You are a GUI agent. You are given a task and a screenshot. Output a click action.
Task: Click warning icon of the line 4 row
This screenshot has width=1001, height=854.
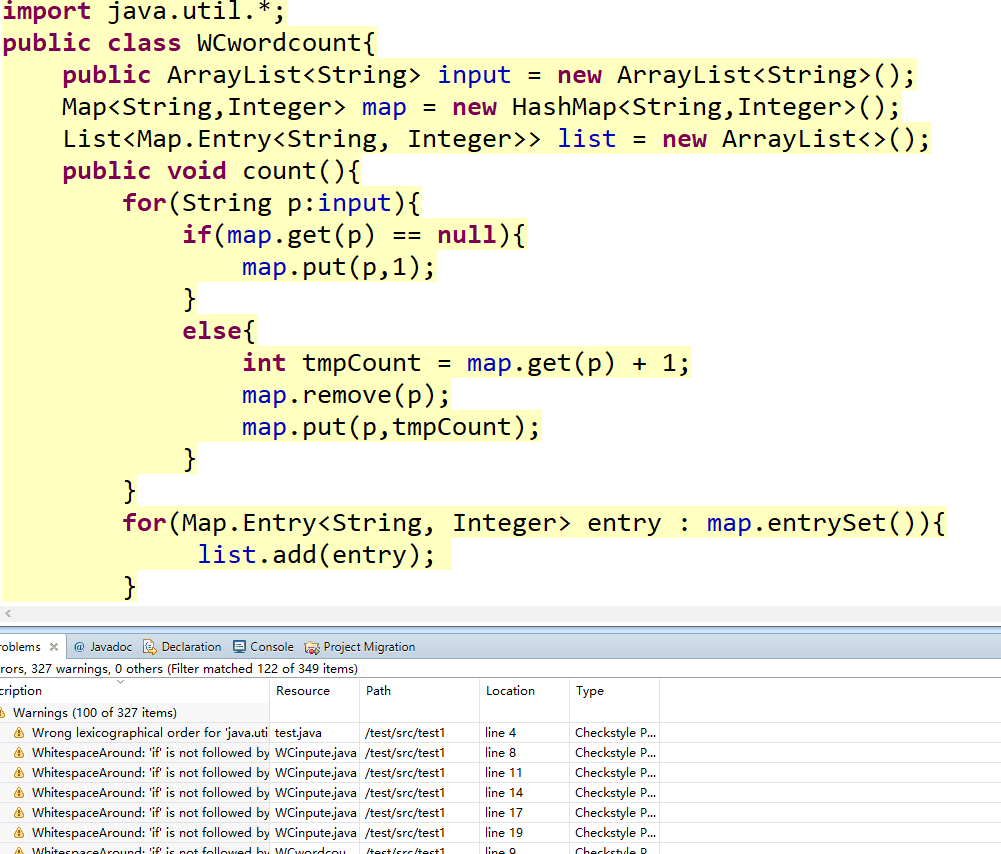[19, 733]
